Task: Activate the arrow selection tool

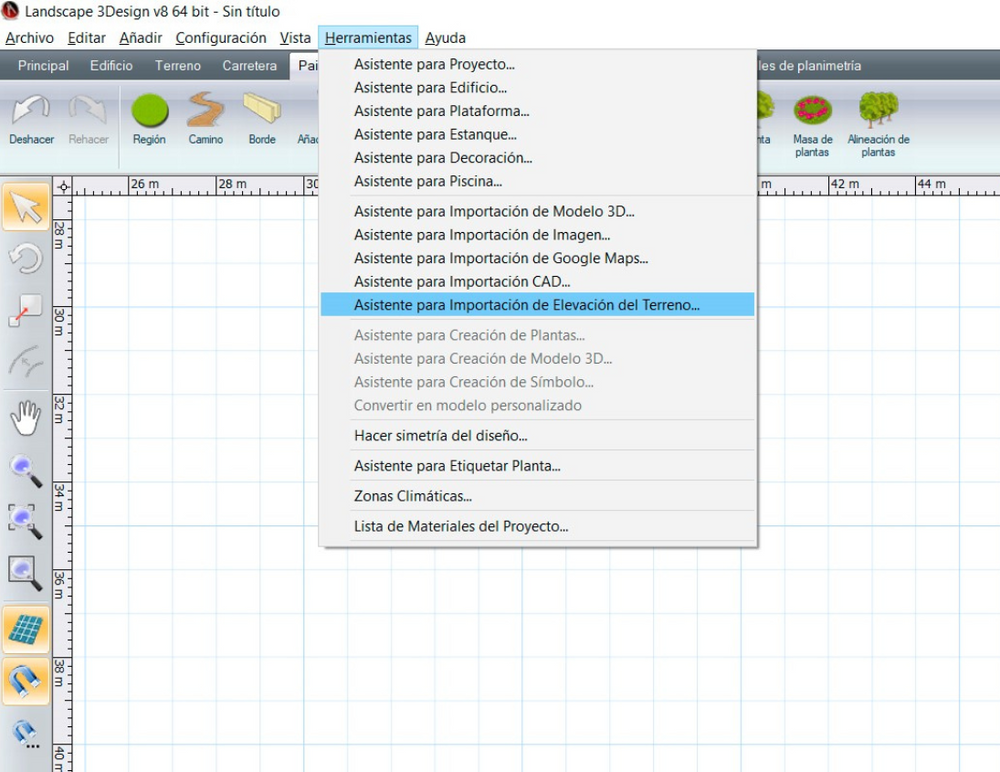Action: (25, 209)
